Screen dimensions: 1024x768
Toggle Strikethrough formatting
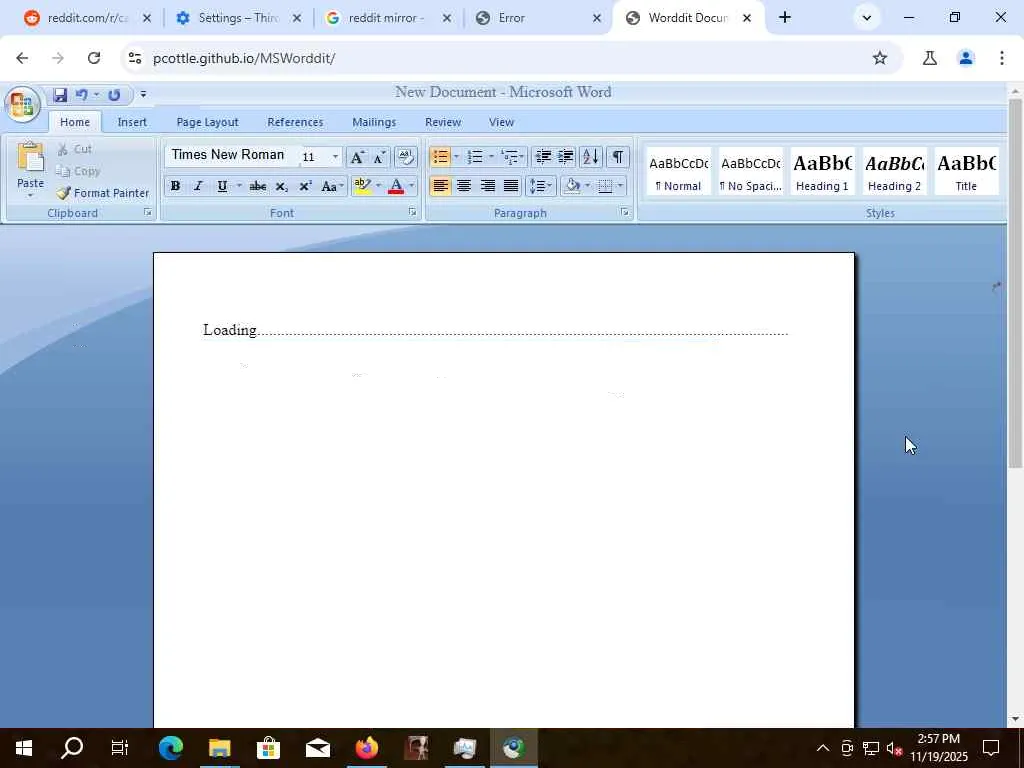click(258, 186)
